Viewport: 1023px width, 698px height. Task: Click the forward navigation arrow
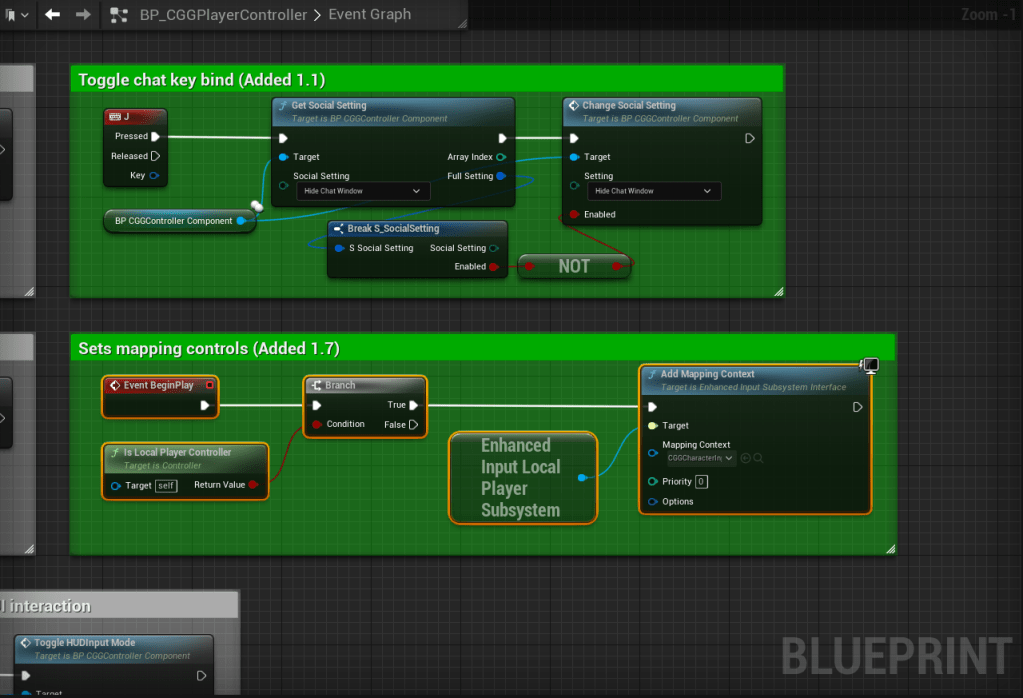pos(83,15)
